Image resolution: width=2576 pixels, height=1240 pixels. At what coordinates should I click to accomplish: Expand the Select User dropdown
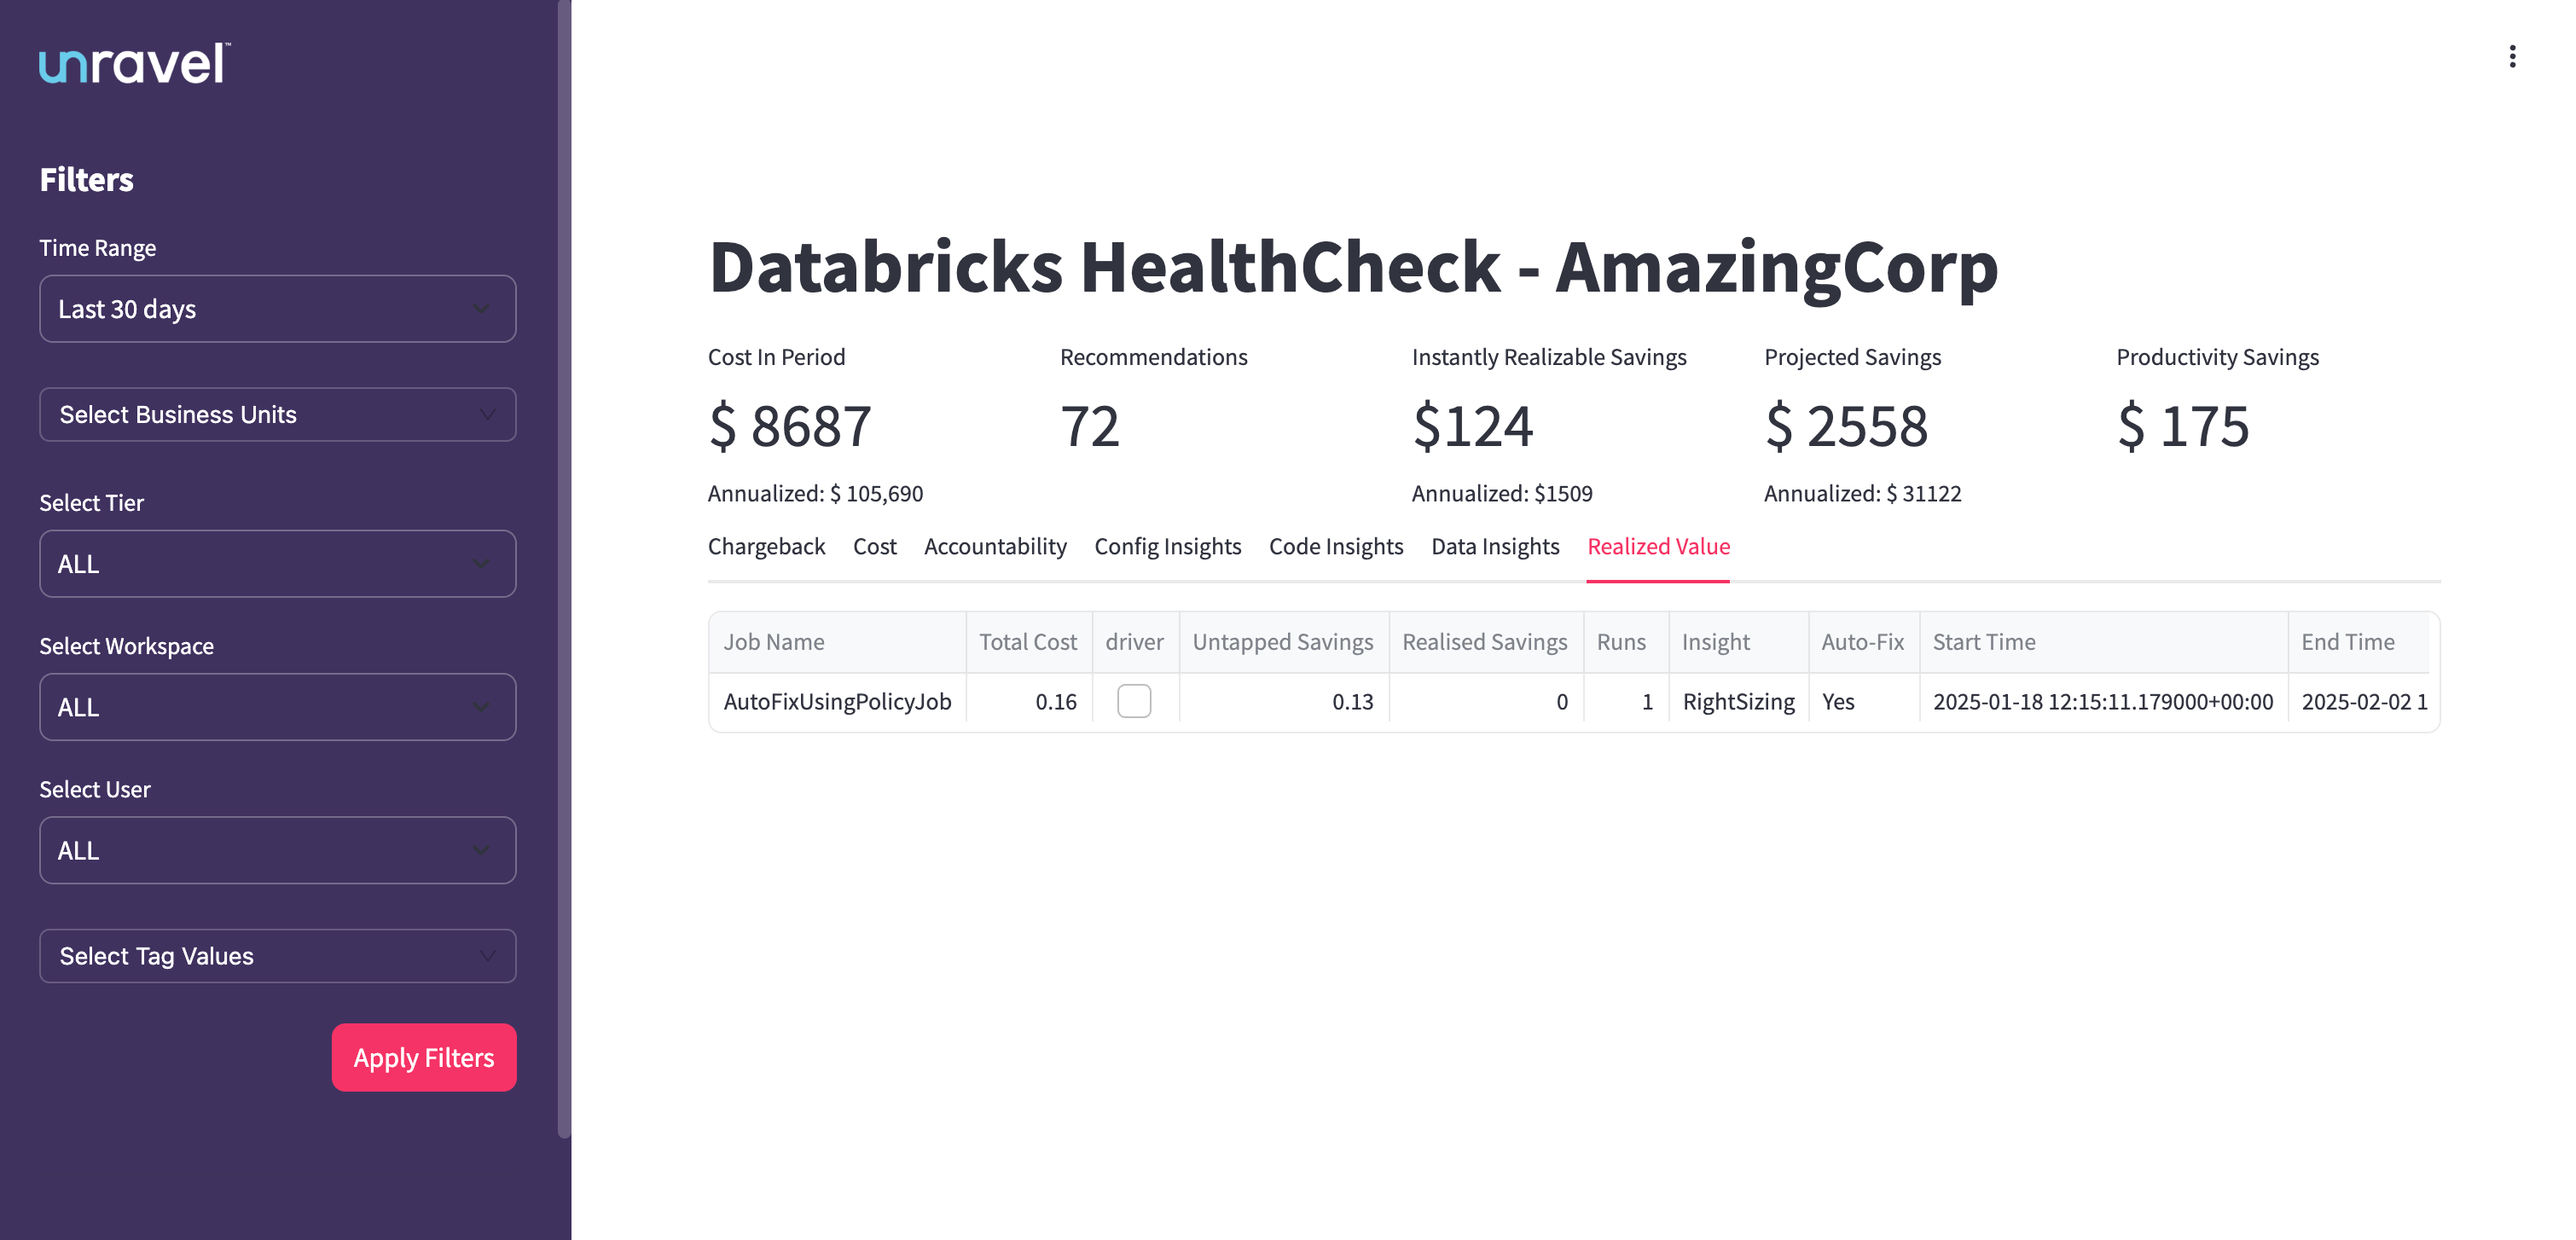(x=277, y=851)
